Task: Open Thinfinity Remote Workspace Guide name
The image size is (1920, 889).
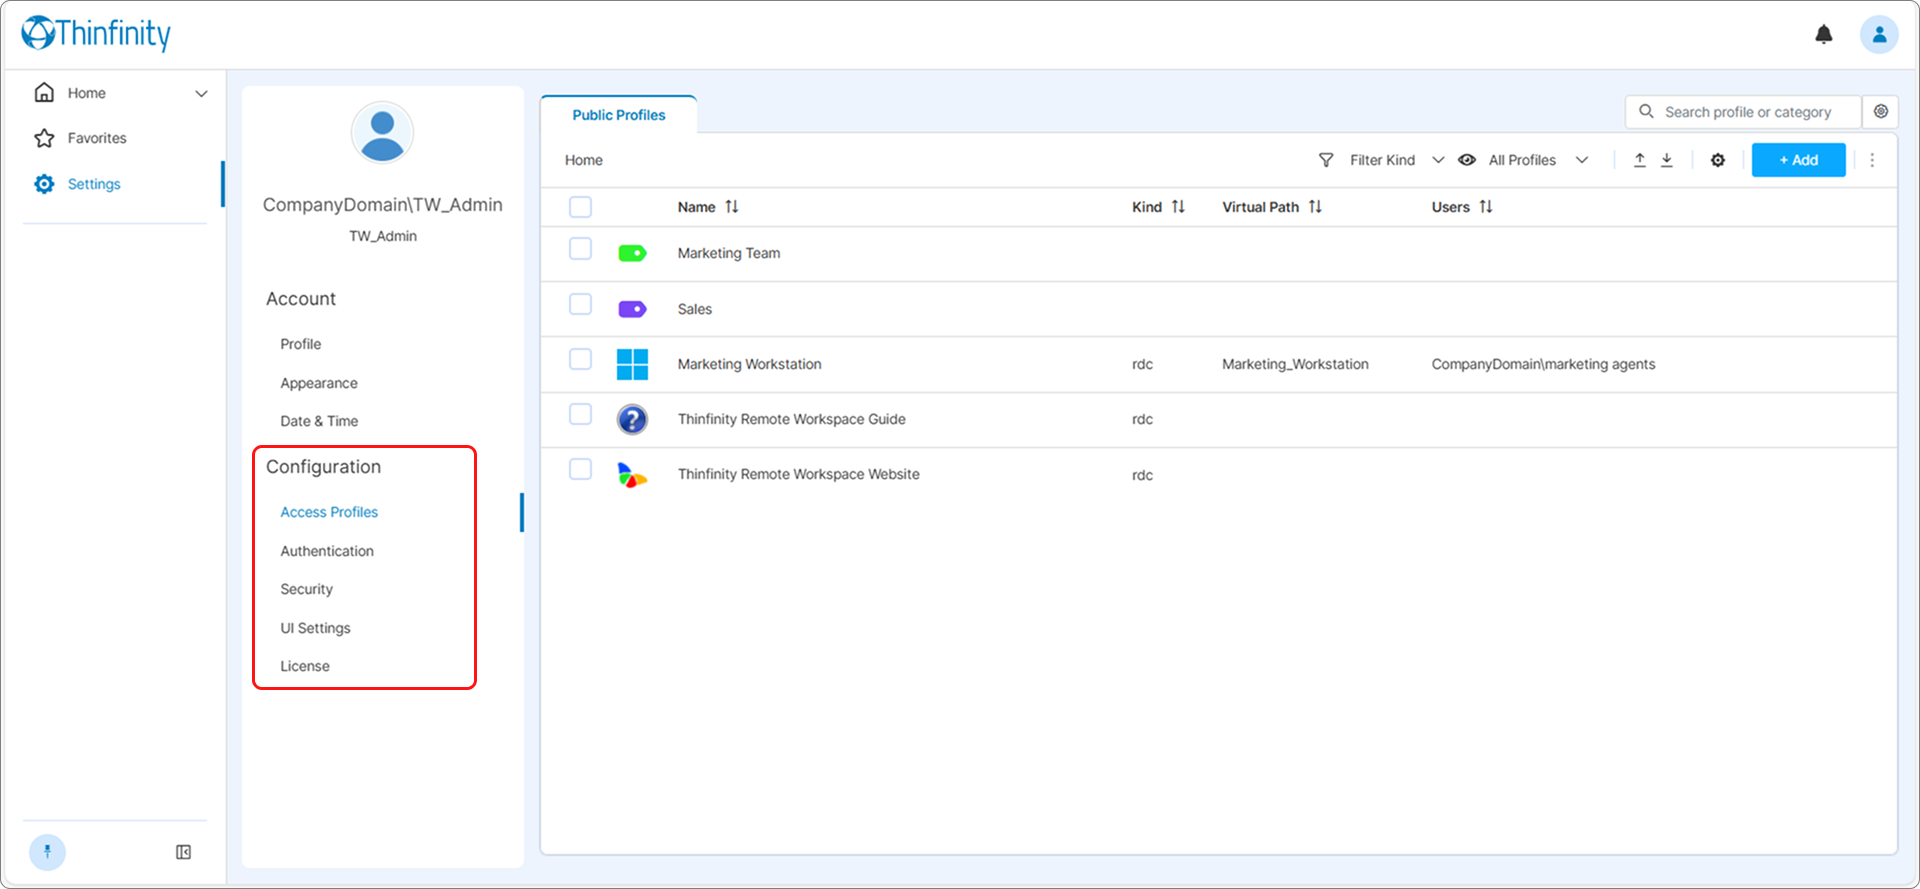Action: tap(792, 419)
